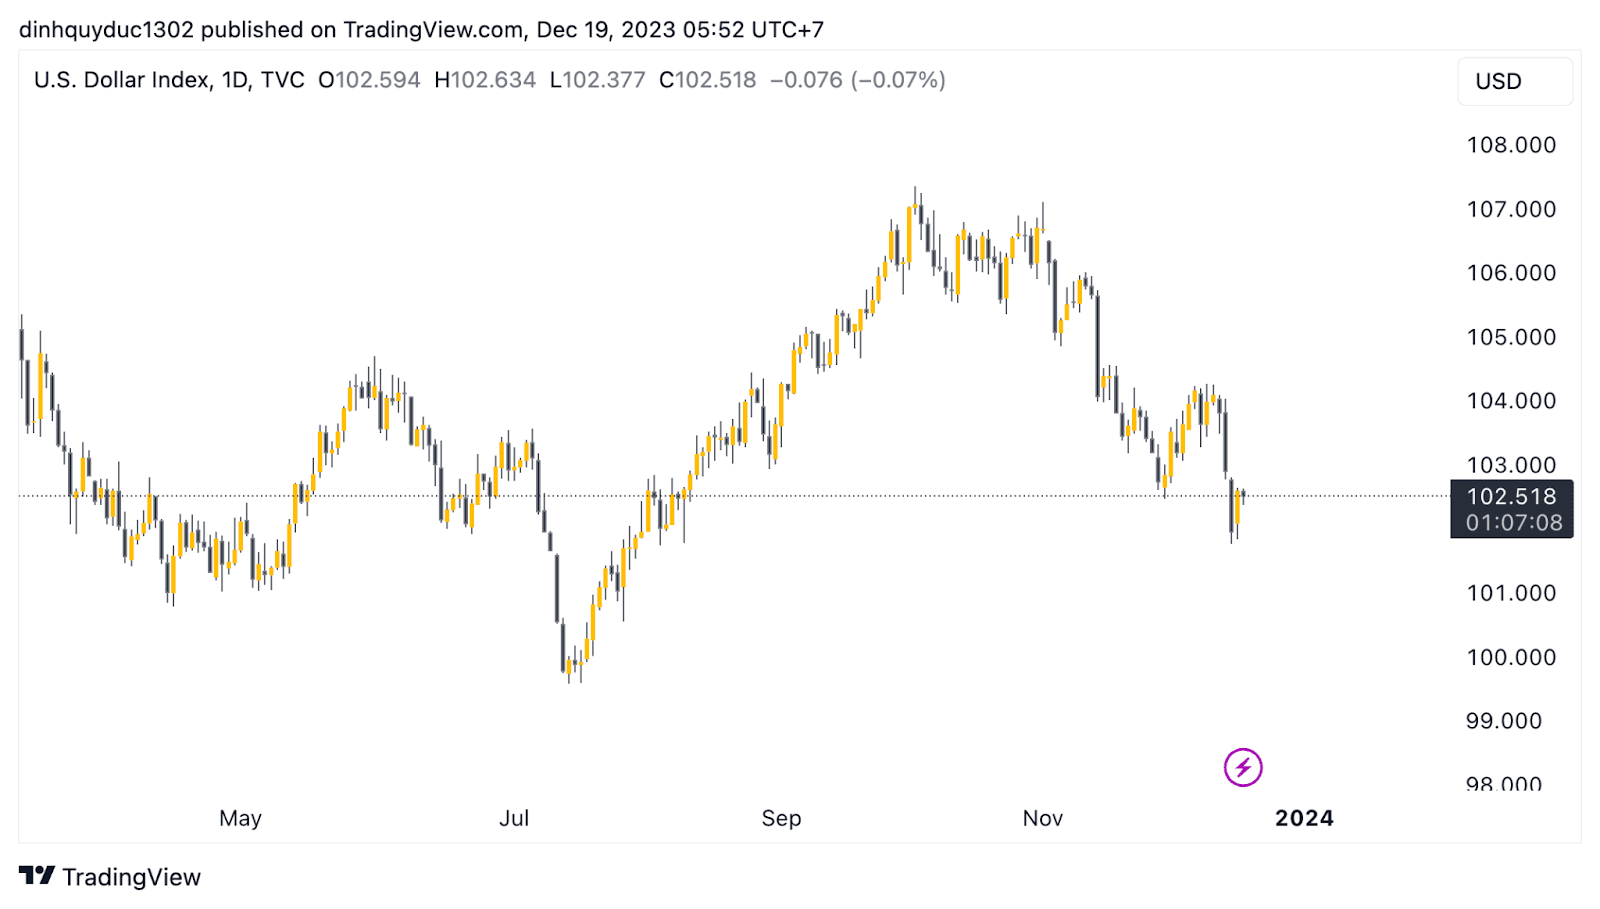This screenshot has width=1600, height=909.
Task: Click the 108.000 price axis label
Action: tap(1511, 145)
